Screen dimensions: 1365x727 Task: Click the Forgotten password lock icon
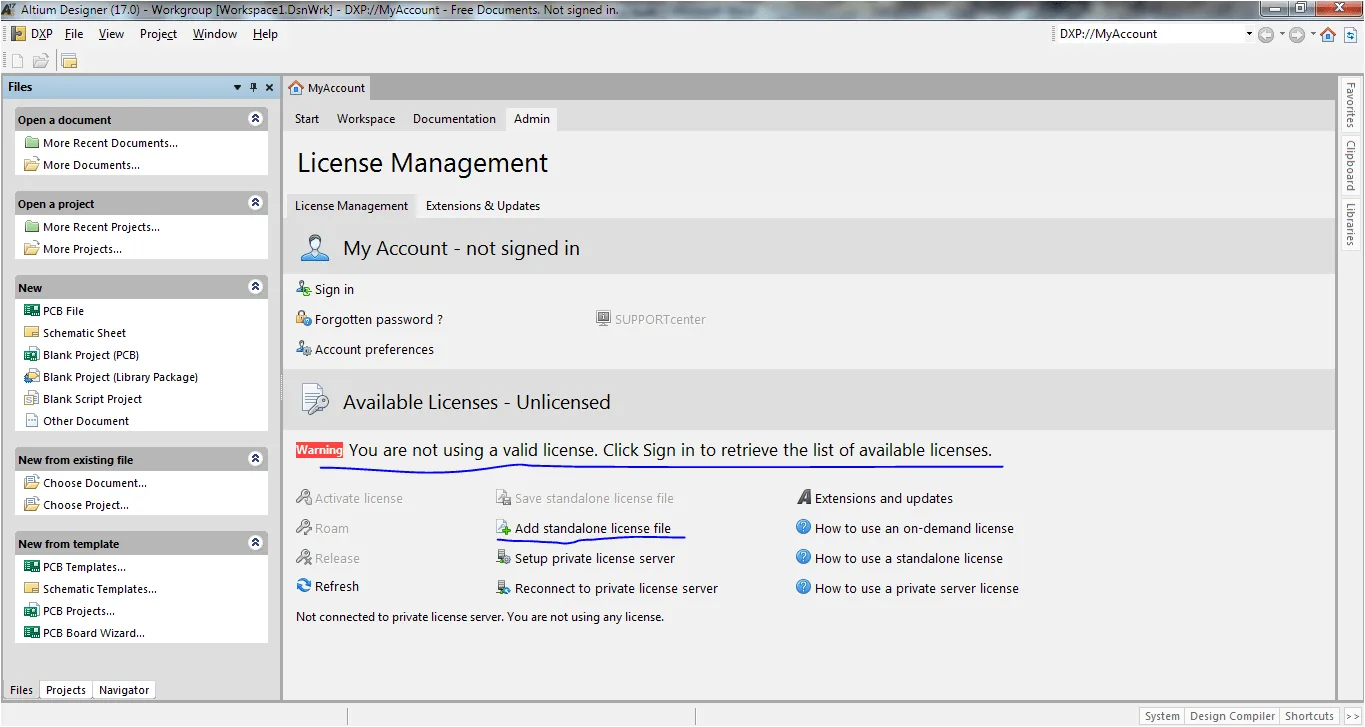pos(304,319)
